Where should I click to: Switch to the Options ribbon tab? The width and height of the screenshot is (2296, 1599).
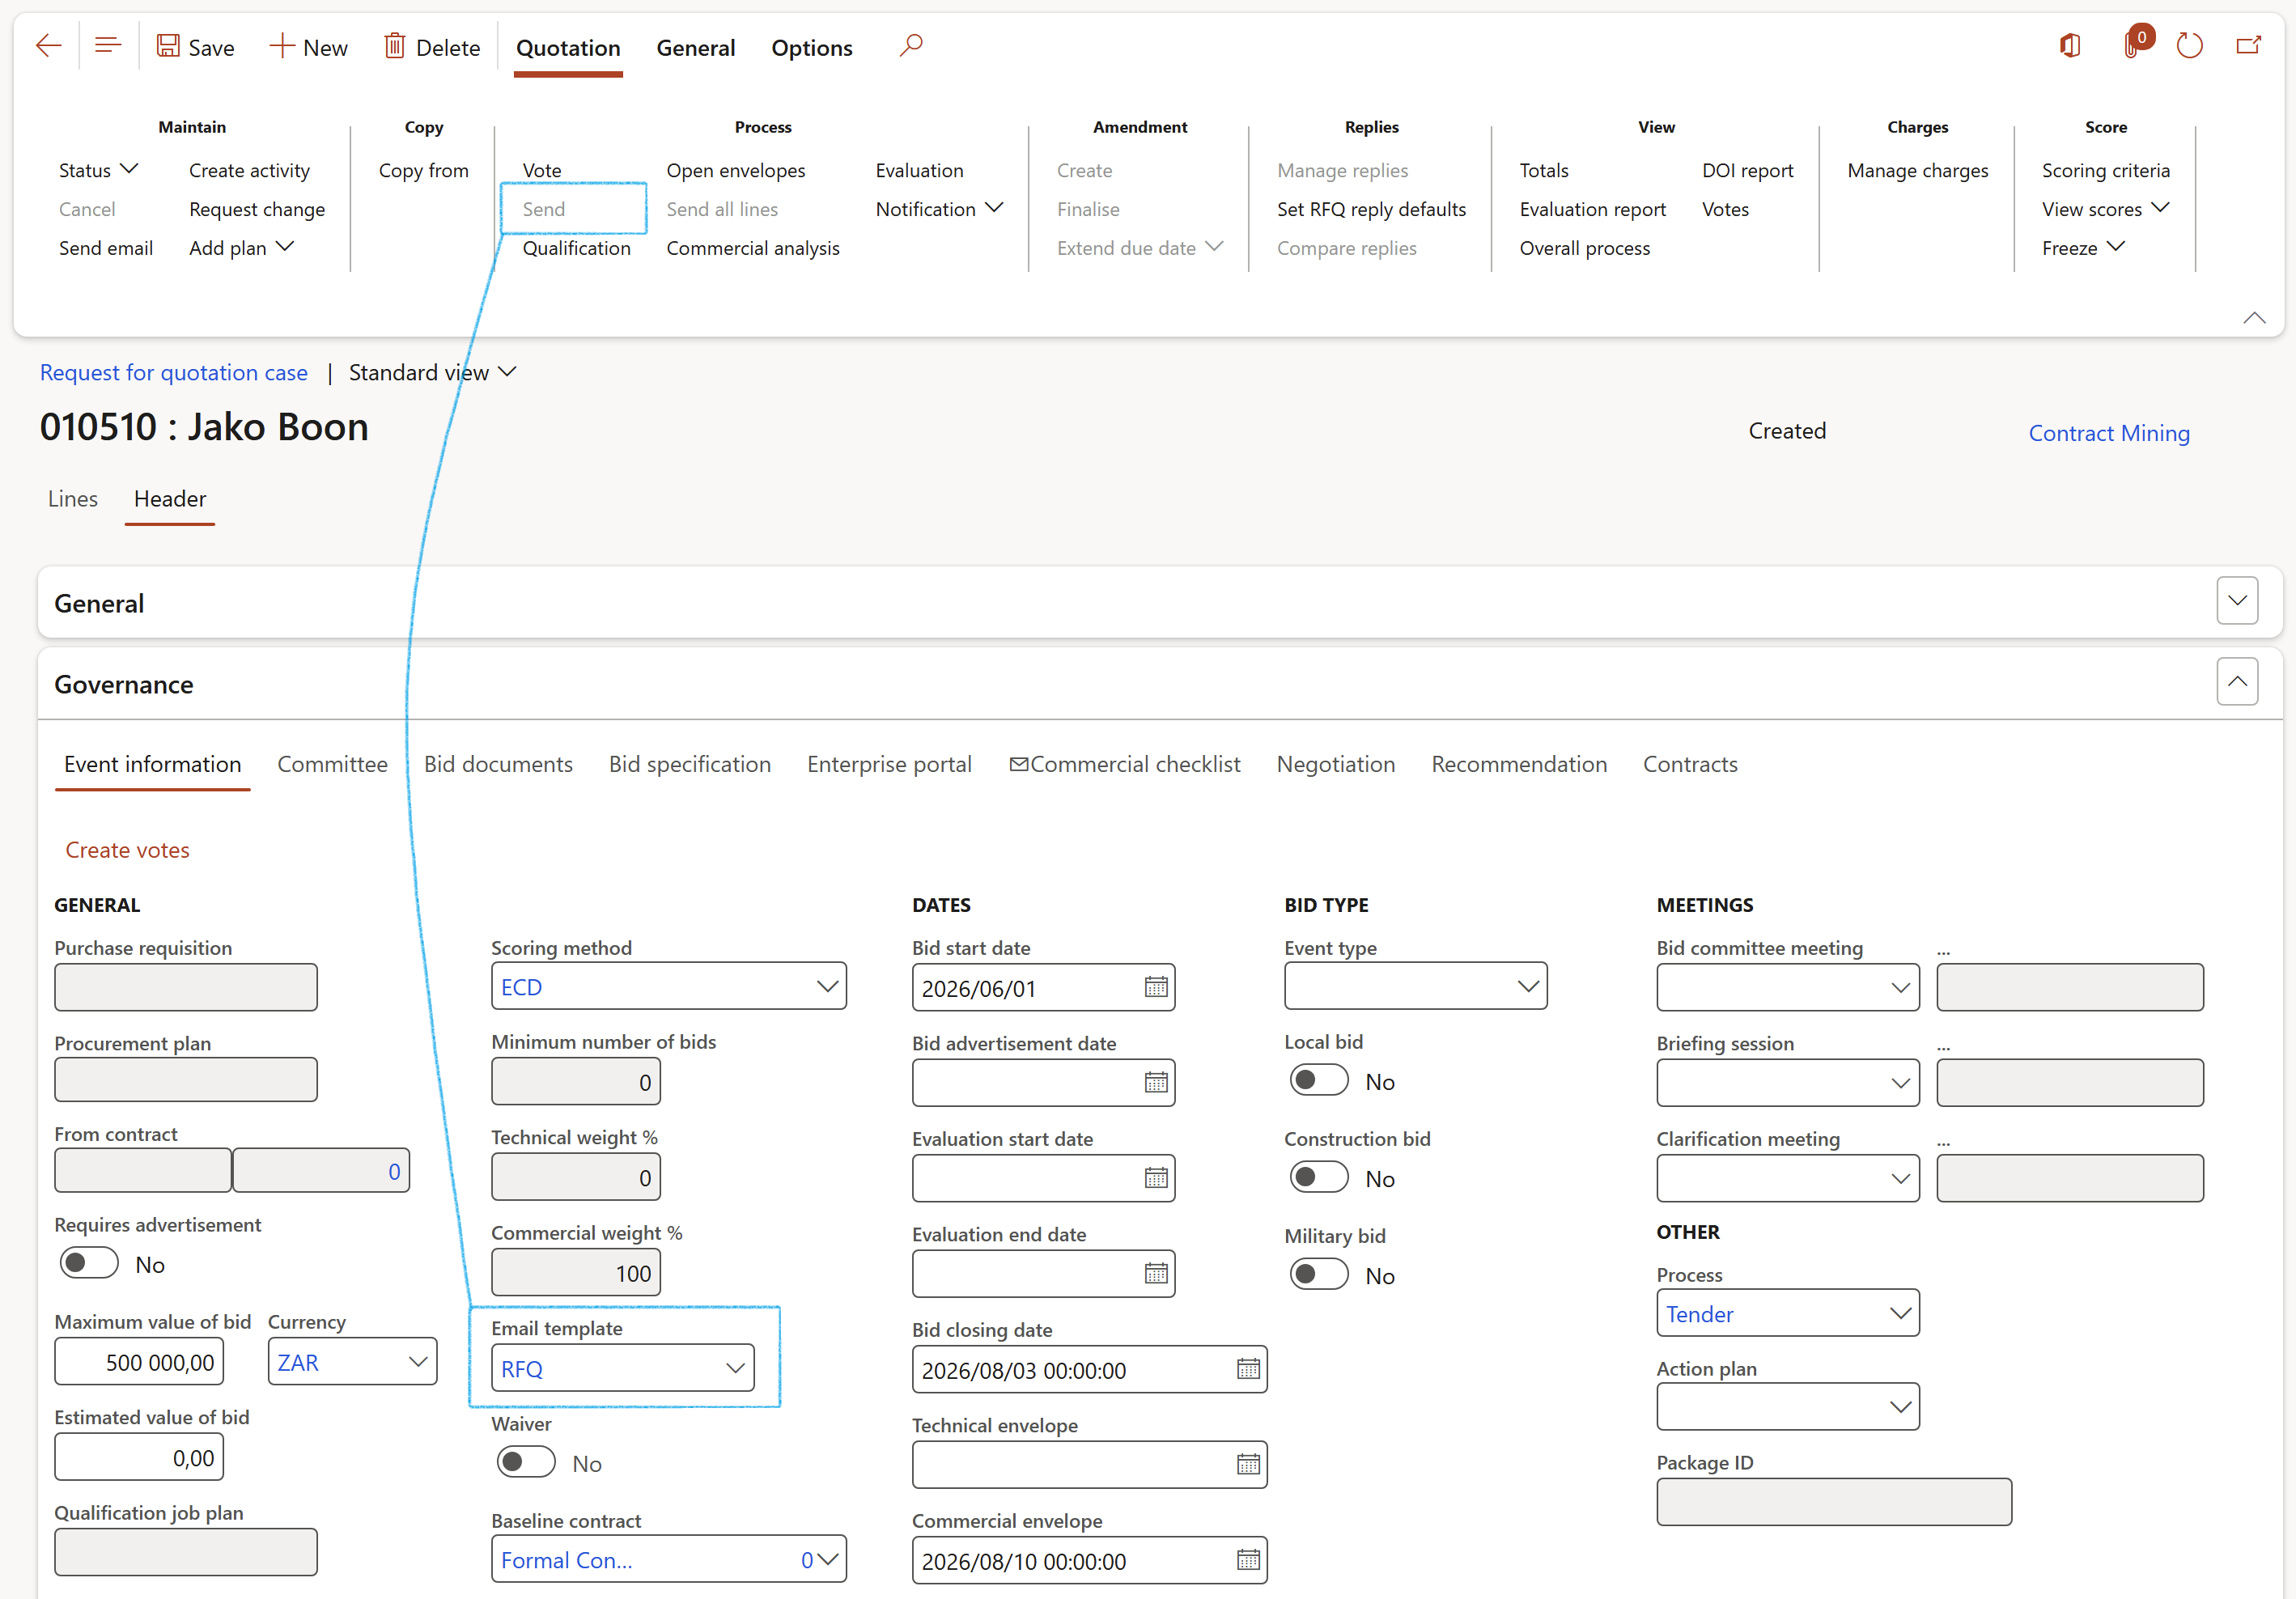[811, 48]
